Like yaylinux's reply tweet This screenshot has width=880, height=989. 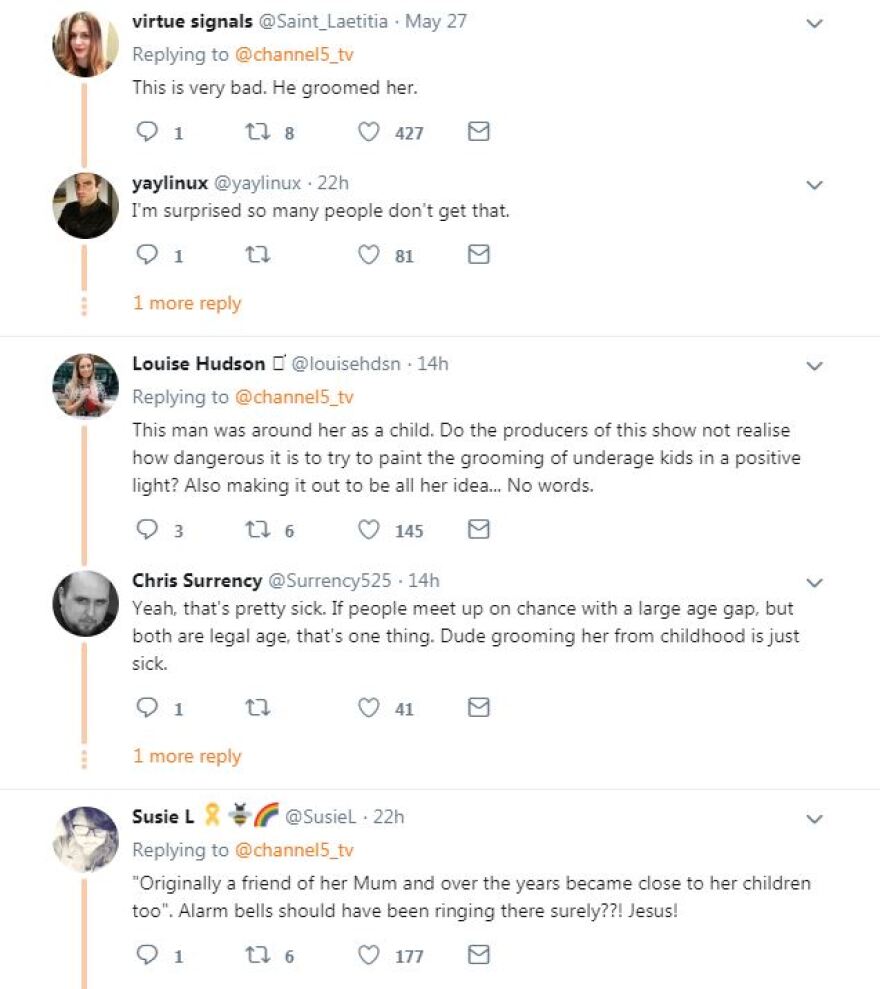[369, 255]
